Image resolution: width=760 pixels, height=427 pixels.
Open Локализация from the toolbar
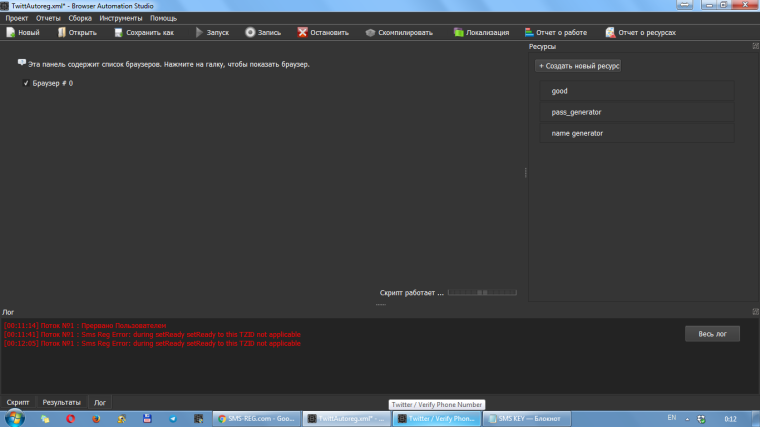pos(459,32)
